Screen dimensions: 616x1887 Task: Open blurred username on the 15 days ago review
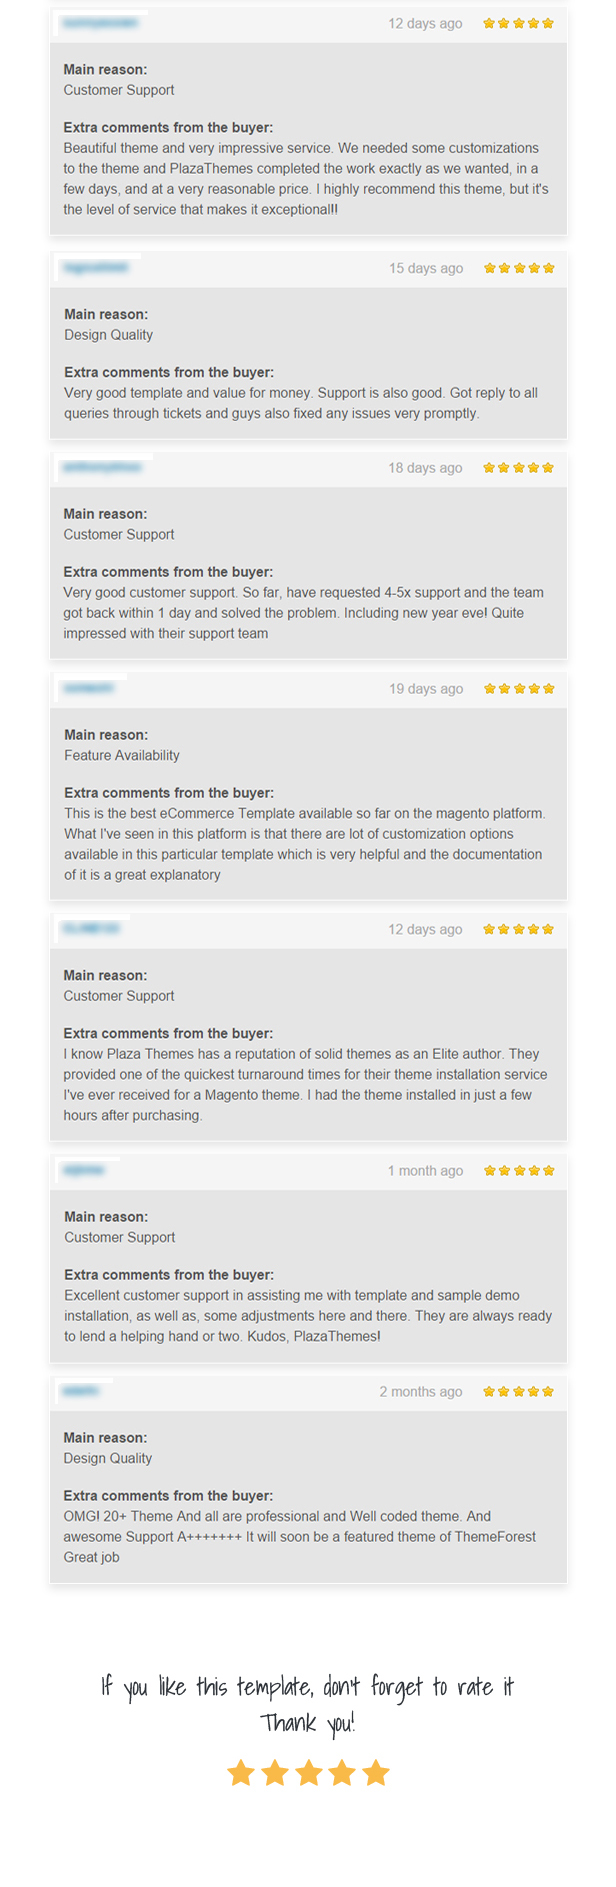click(96, 267)
